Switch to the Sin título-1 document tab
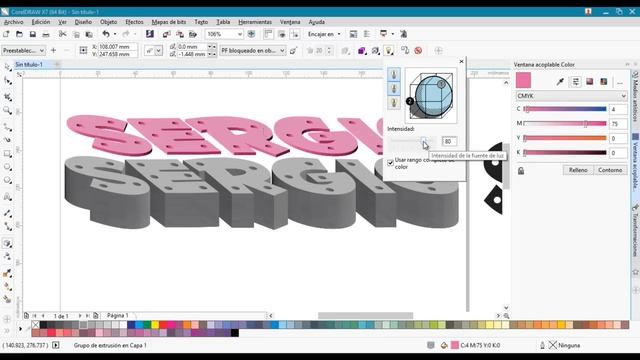This screenshot has width=640, height=360. coord(29,64)
